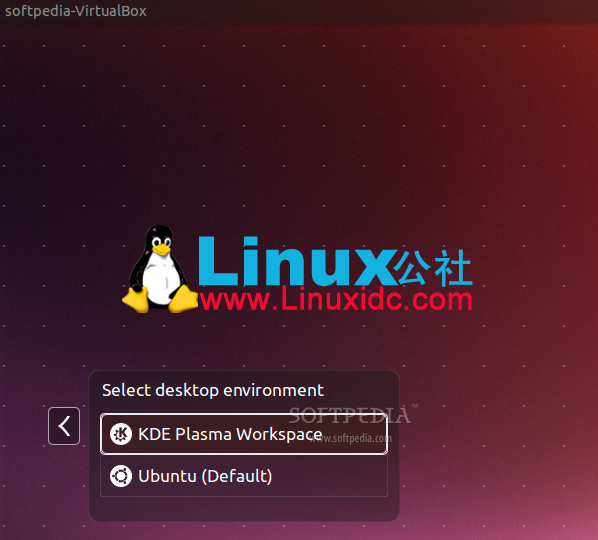Go back using the left arrow button

(64, 426)
